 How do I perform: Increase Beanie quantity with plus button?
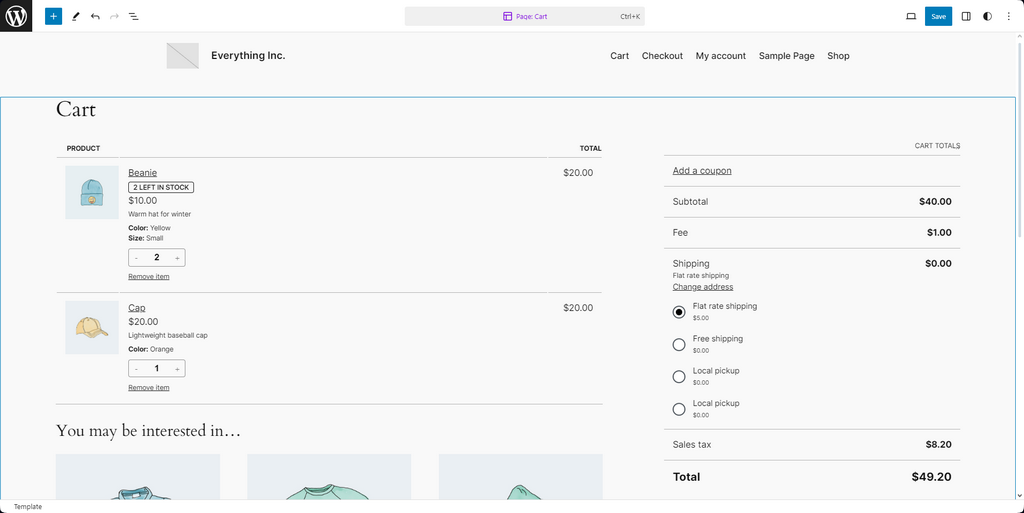pos(177,258)
